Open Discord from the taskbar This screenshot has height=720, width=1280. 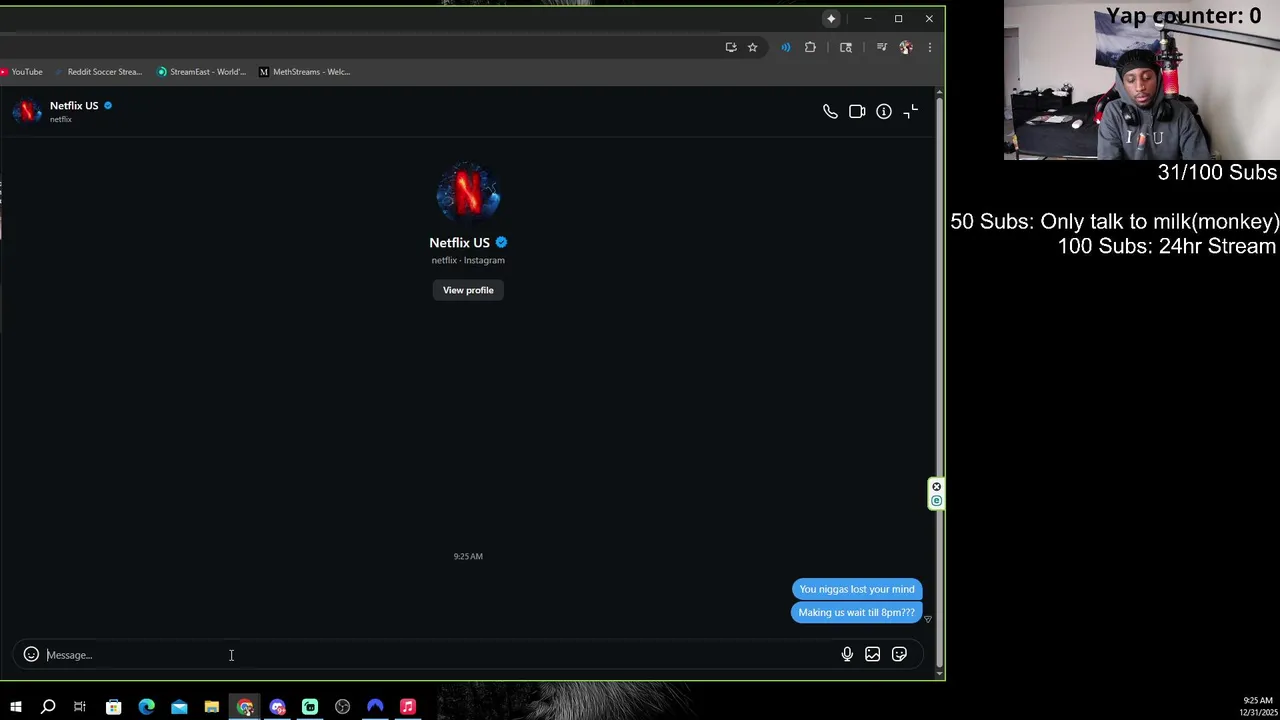point(277,707)
